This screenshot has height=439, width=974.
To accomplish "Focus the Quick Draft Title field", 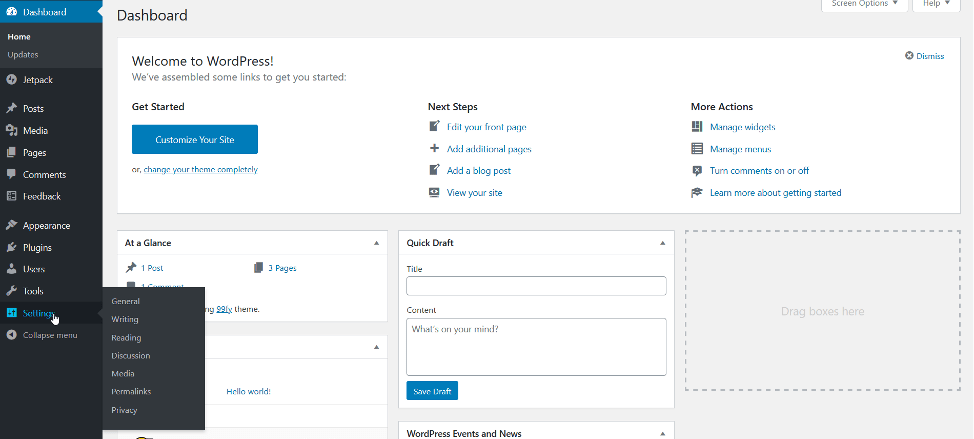I will click(x=536, y=286).
